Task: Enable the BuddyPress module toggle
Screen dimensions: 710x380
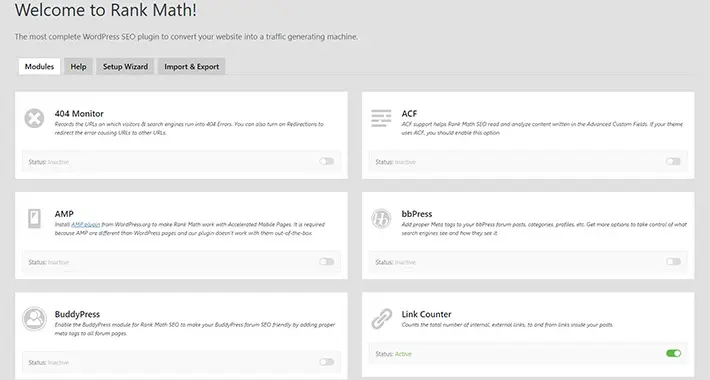Action: [x=326, y=362]
